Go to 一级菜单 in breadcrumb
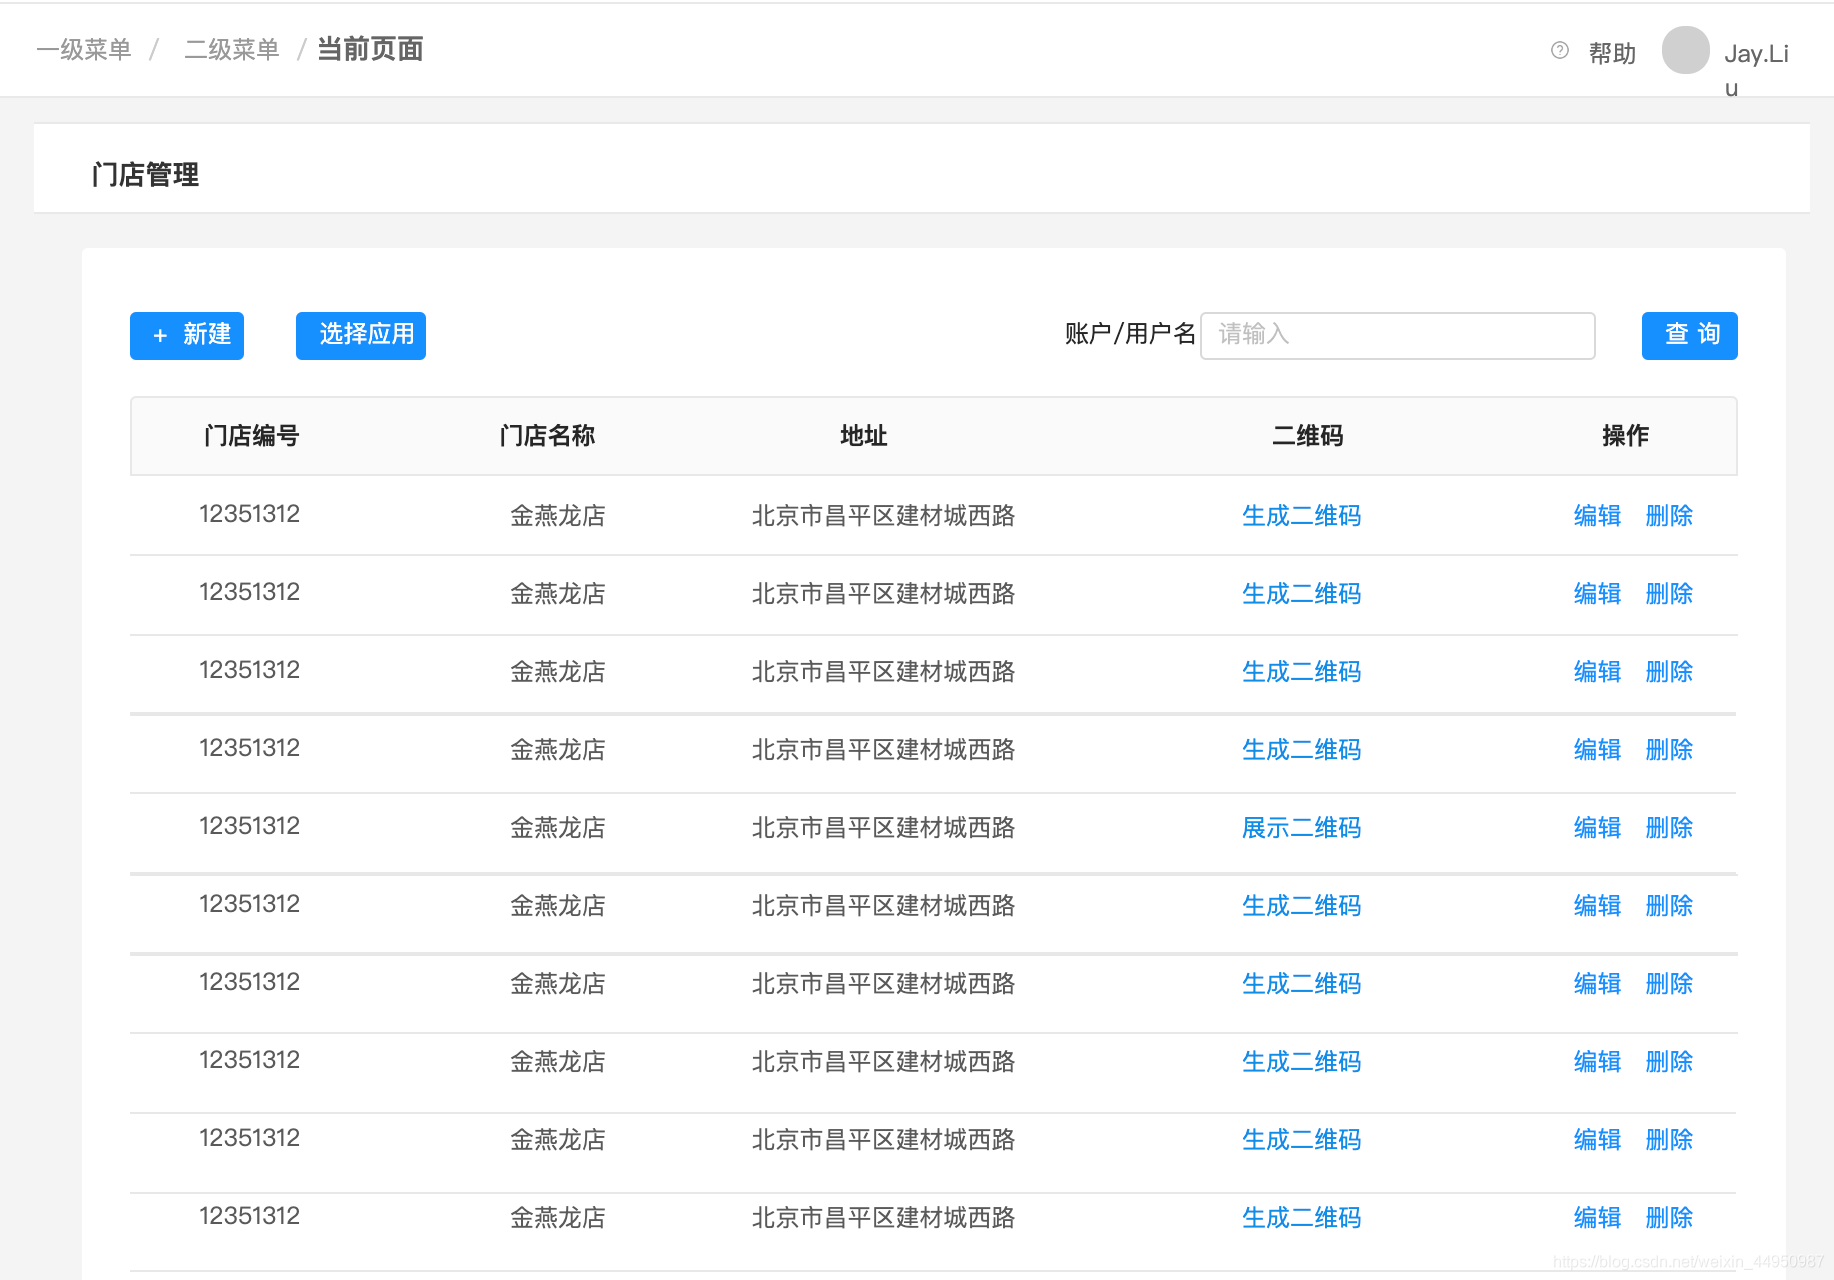The height and width of the screenshot is (1280, 1834). tap(84, 49)
